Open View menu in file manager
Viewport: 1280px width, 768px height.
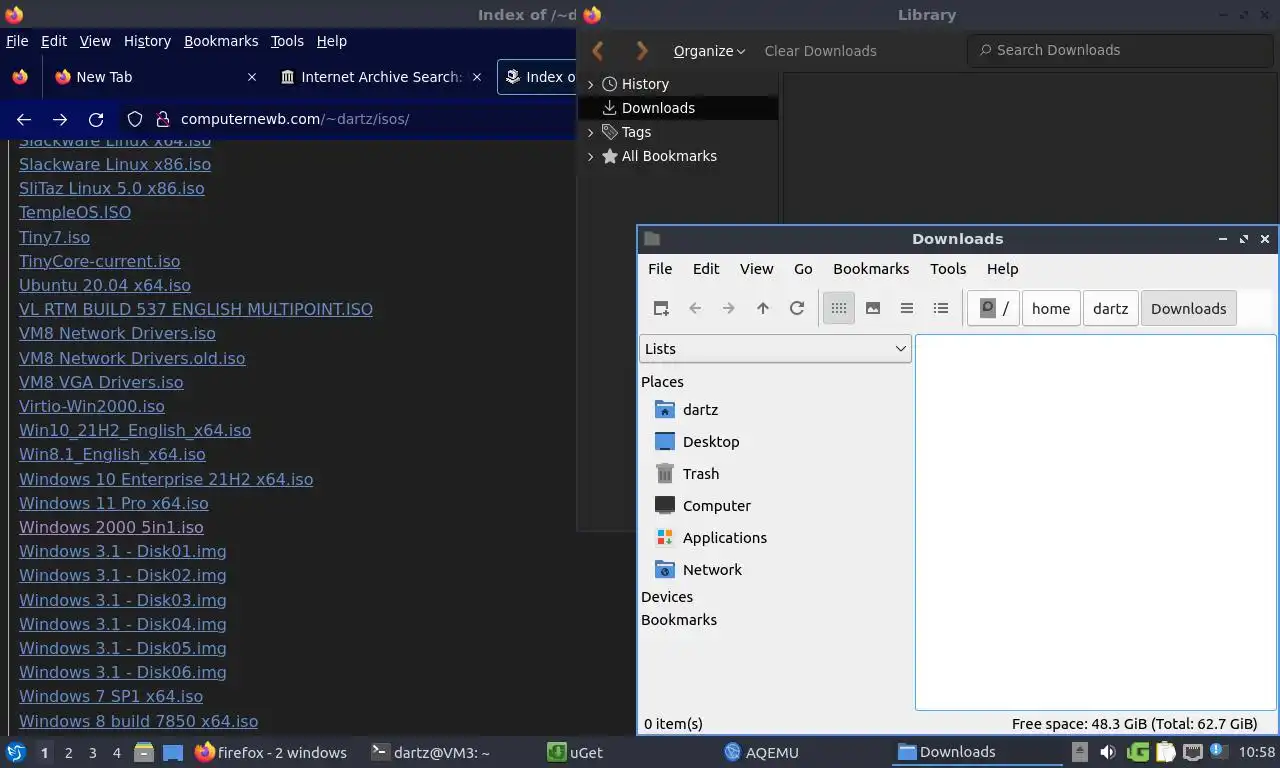tap(756, 269)
